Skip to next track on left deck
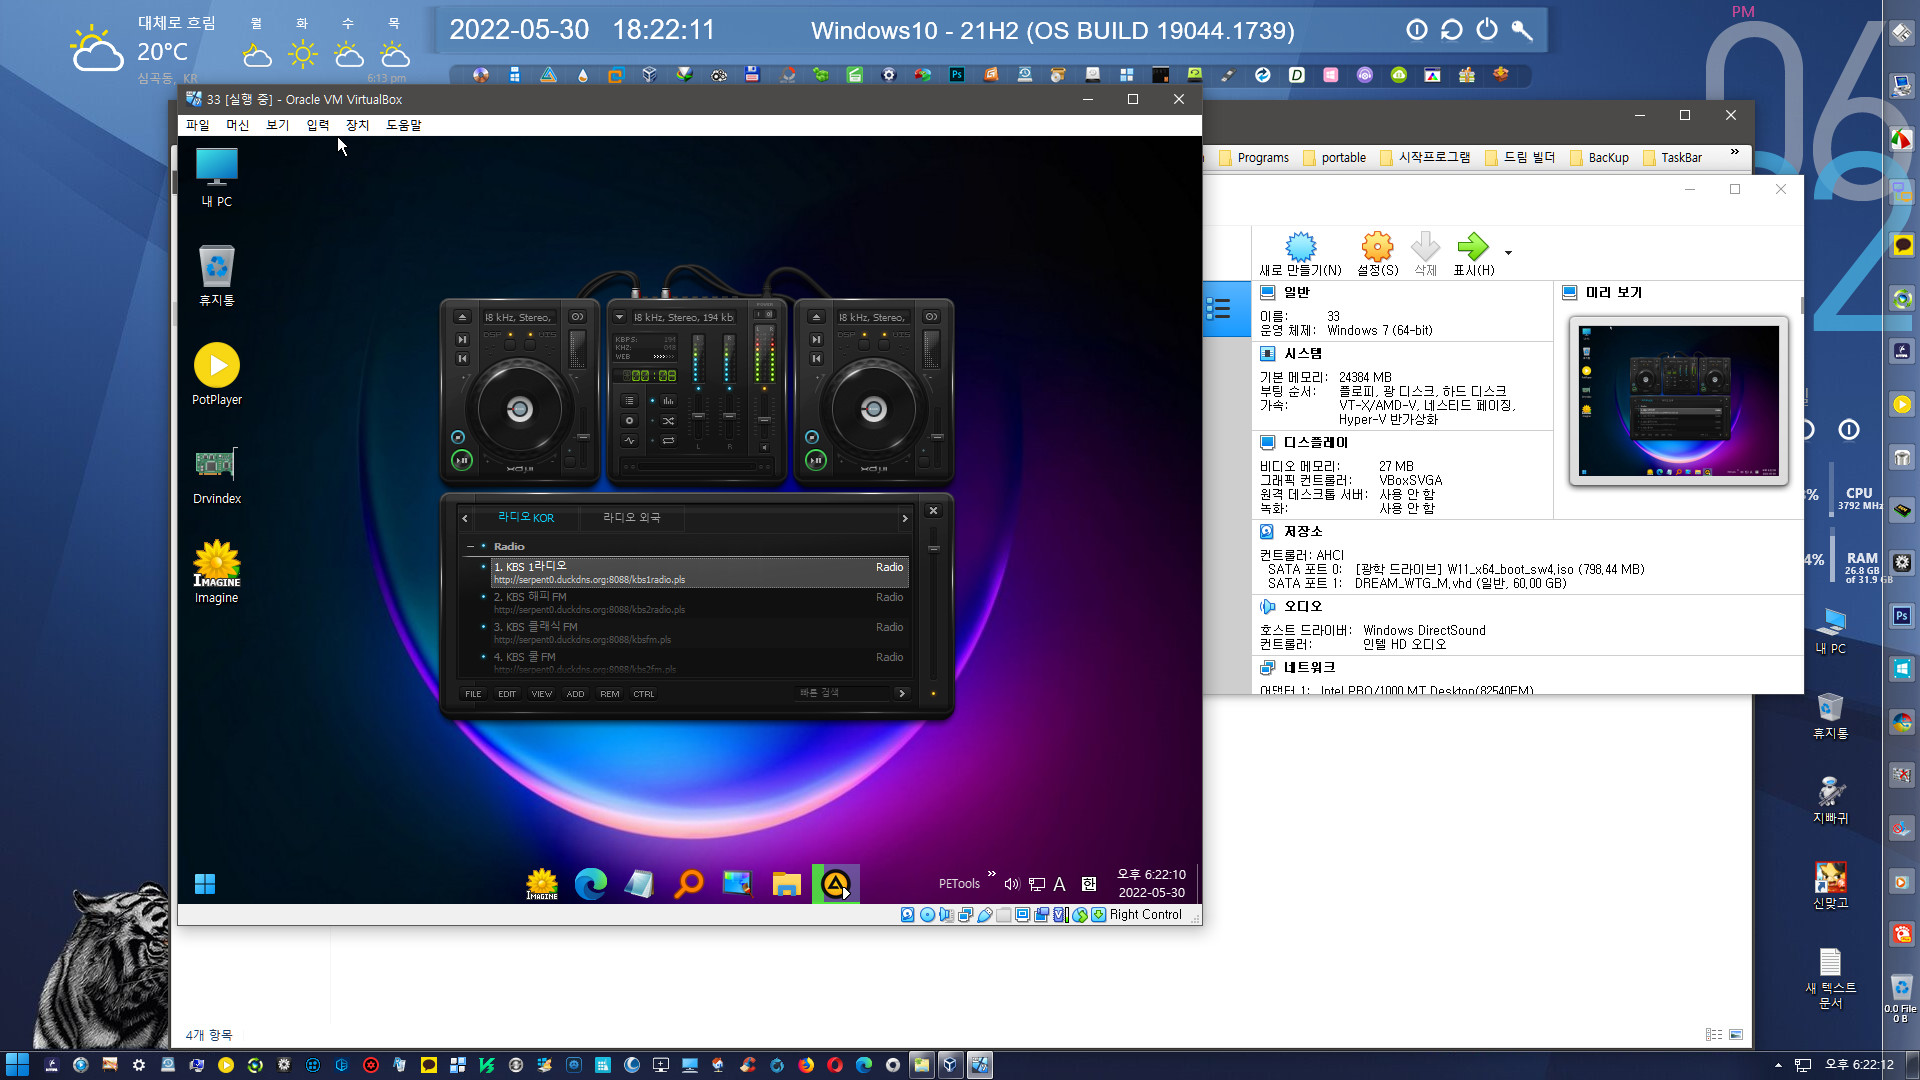Screen dimensions: 1920x1080 pos(462,339)
